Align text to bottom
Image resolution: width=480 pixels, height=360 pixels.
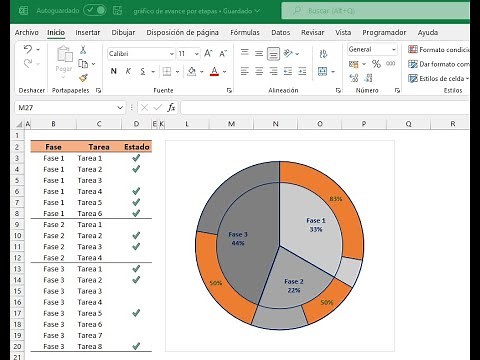tap(273, 54)
